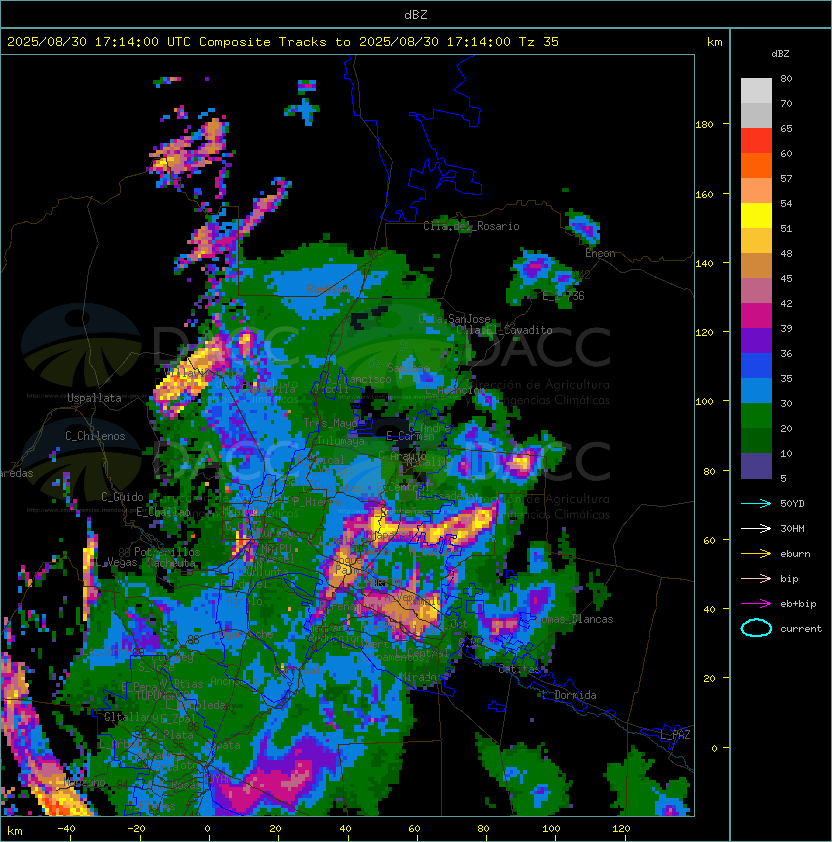Click the cyan 'current' ellipse symbol

pos(756,628)
